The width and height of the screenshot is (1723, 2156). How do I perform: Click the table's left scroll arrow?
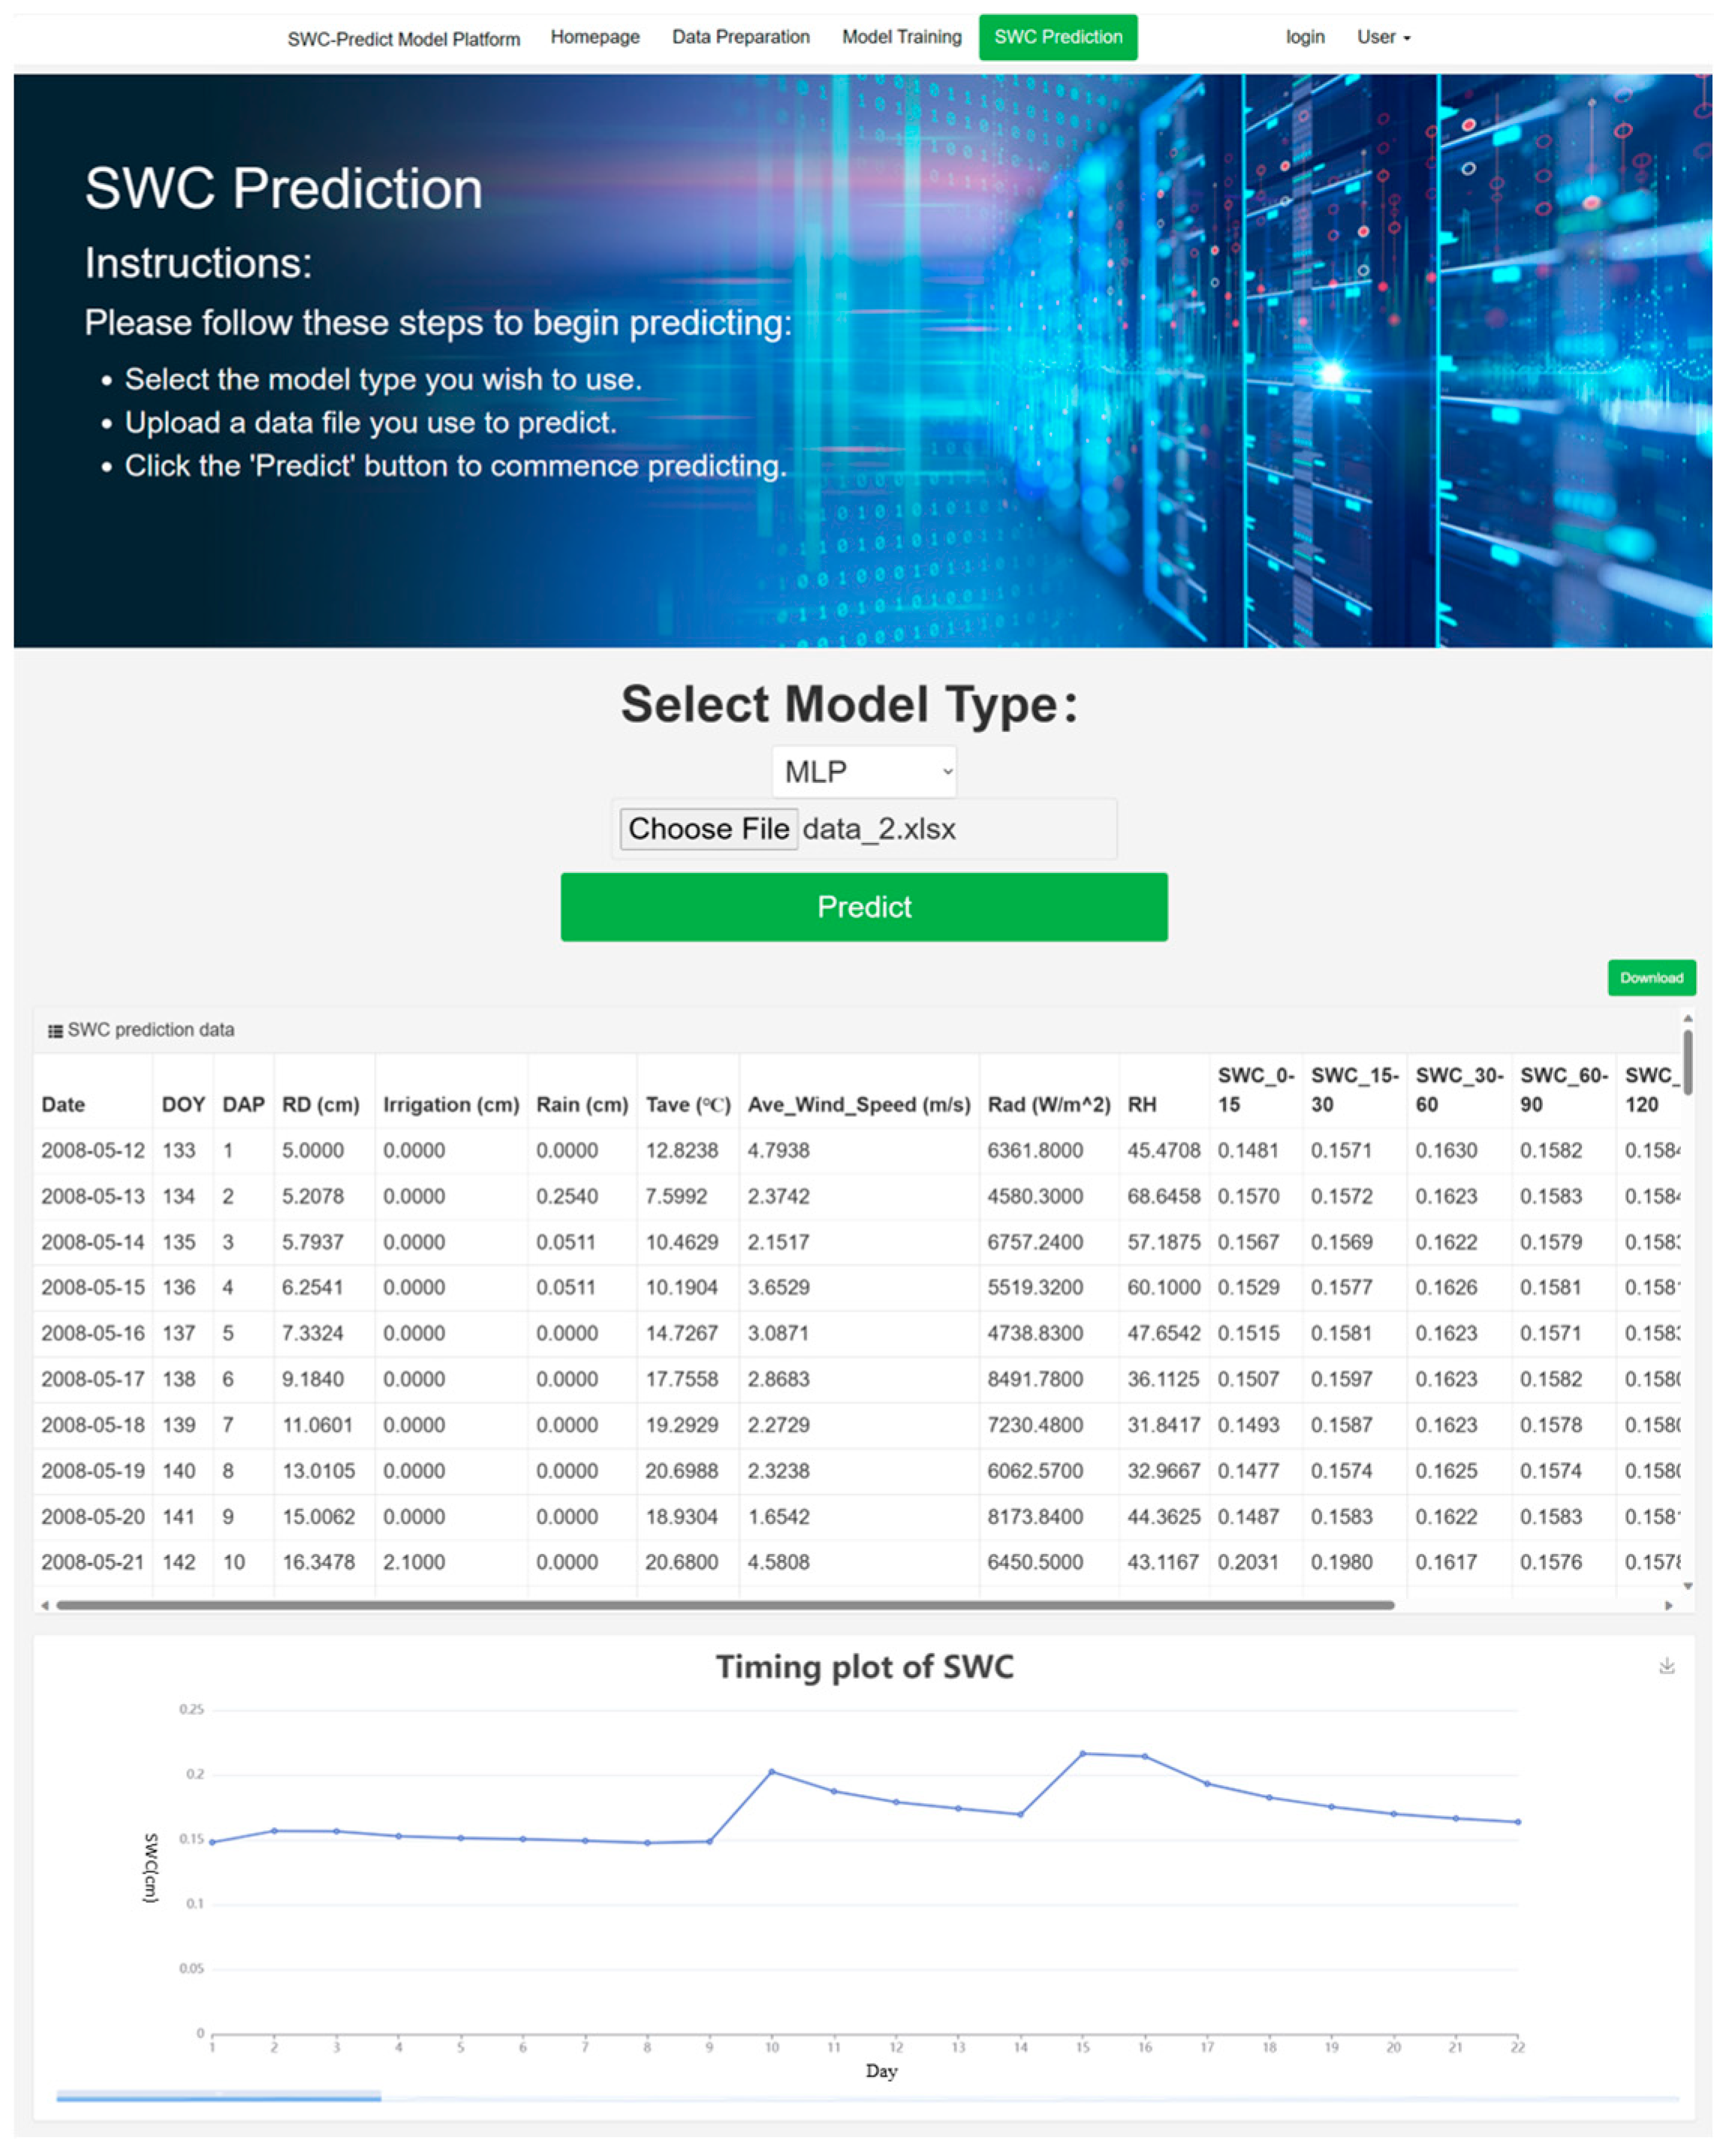(44, 1605)
